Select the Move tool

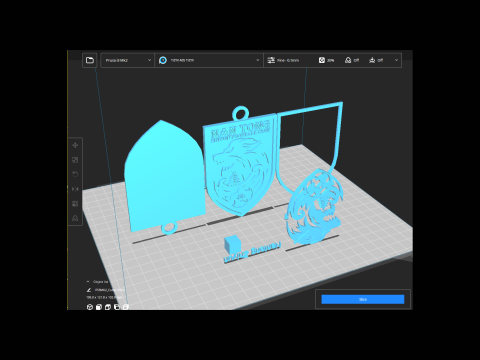[75, 145]
